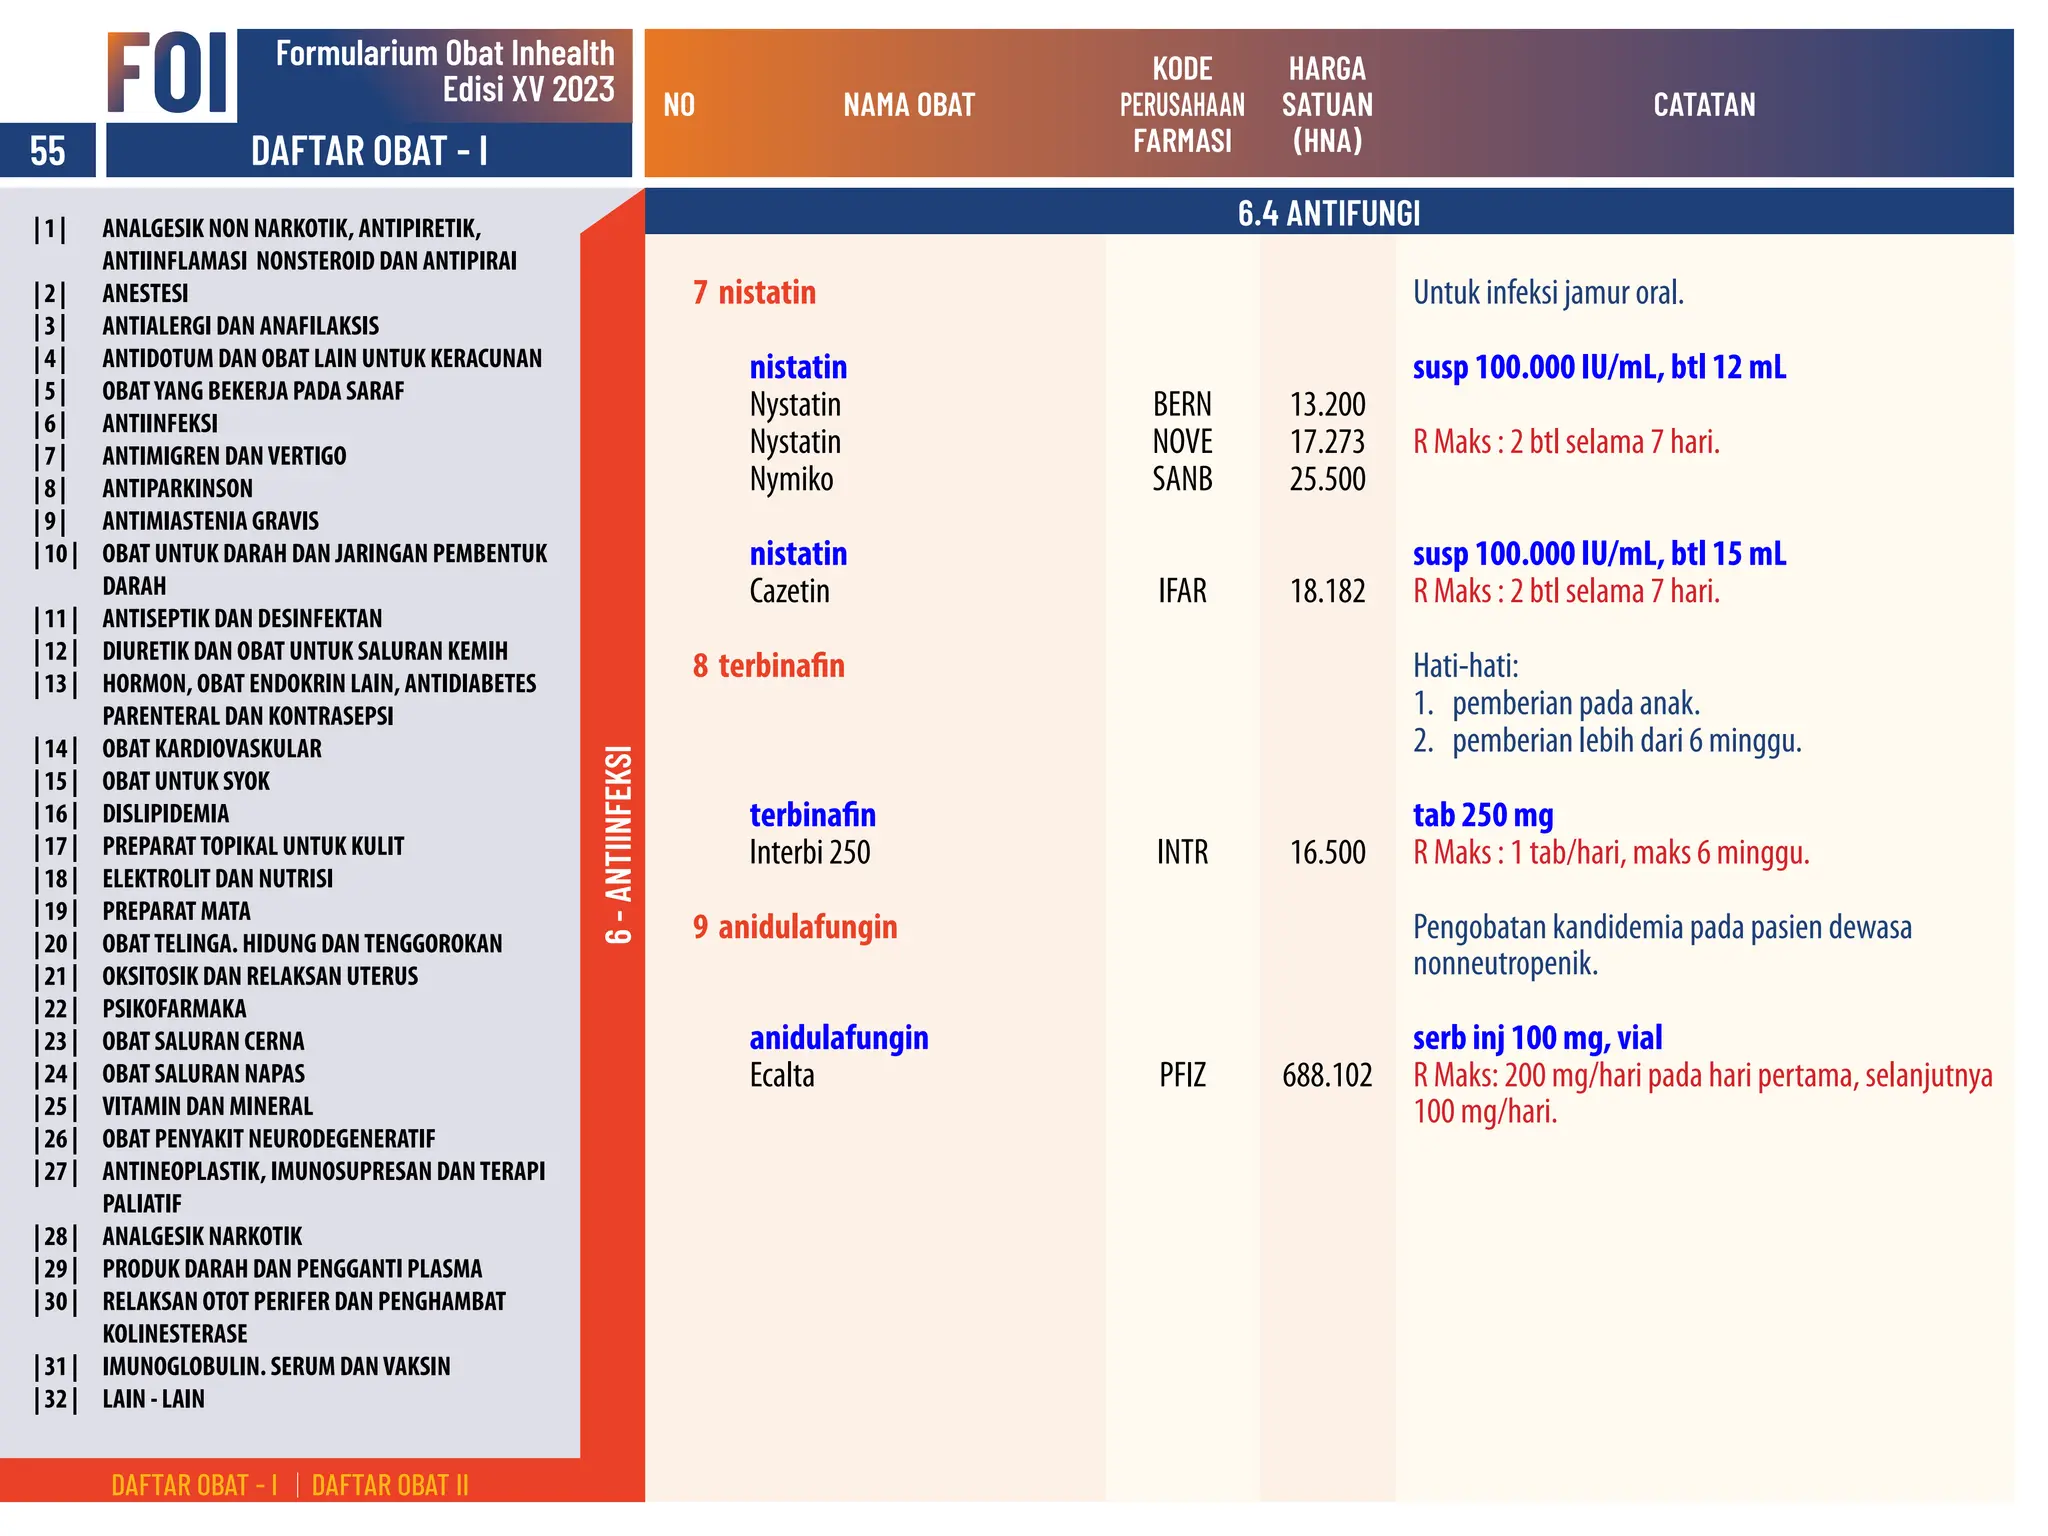Select the Interbi 250 brand entry
This screenshot has height=1536, width=2048.
coord(810,853)
